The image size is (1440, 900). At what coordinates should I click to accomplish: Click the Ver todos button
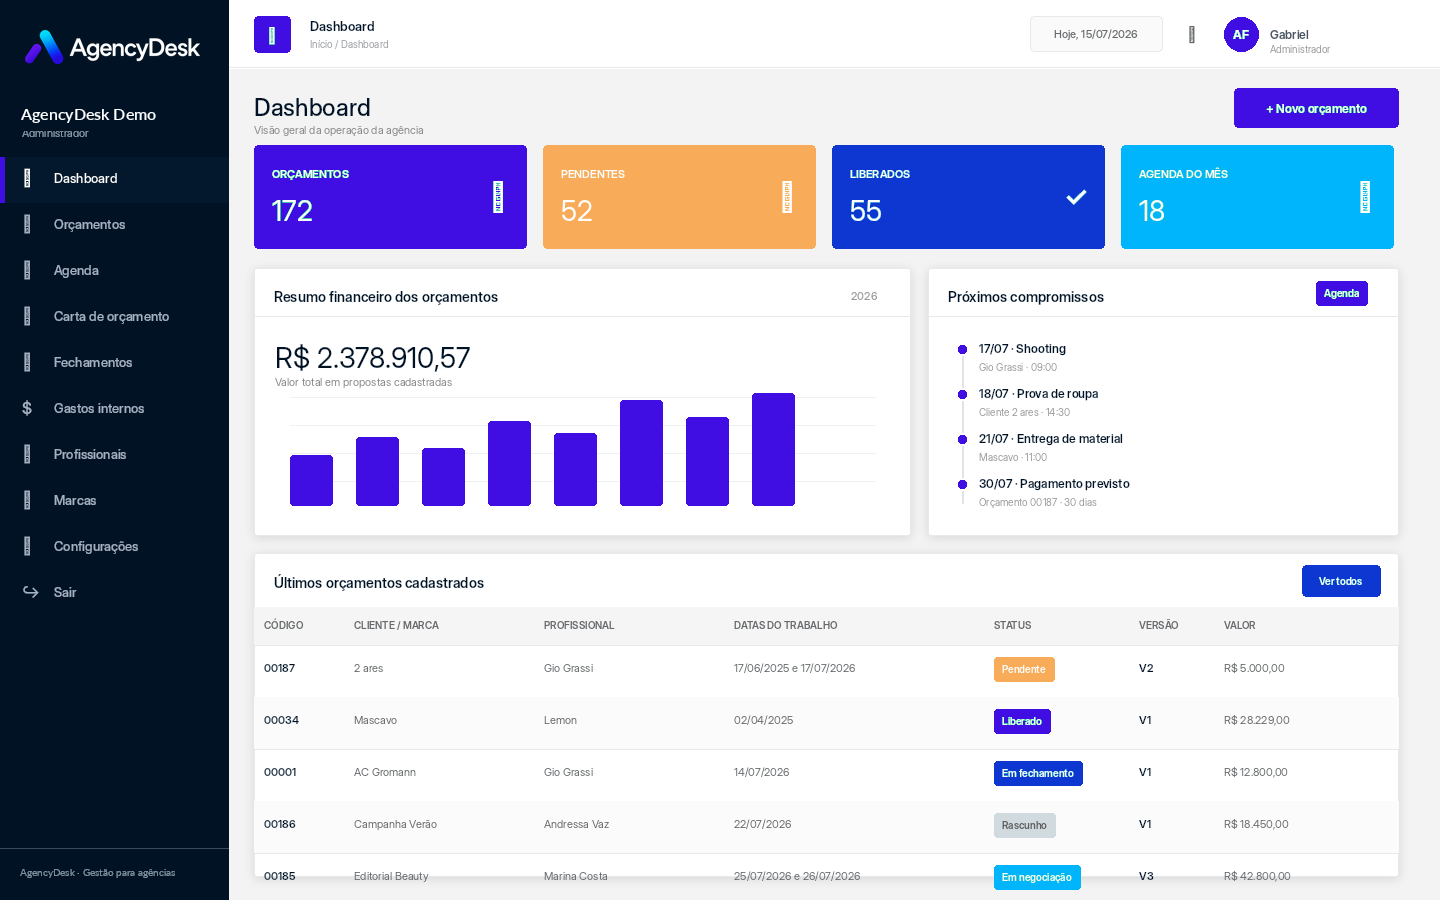(x=1341, y=581)
